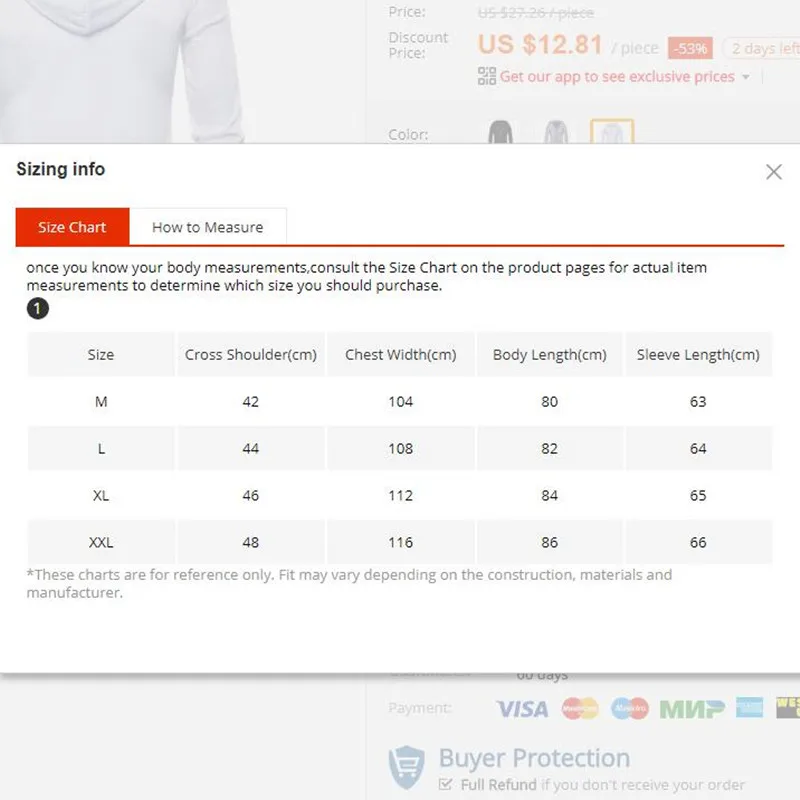The image size is (800, 800).
Task: Click the Maestro payment icon
Action: (630, 708)
